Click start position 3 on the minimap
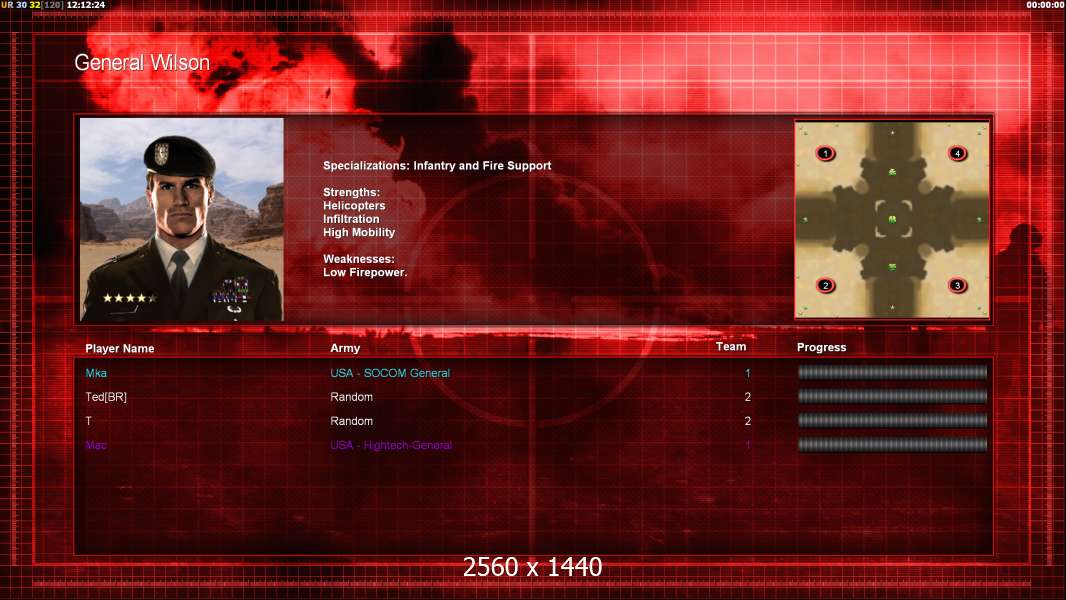Viewport: 1066px width, 600px height. 957,285
